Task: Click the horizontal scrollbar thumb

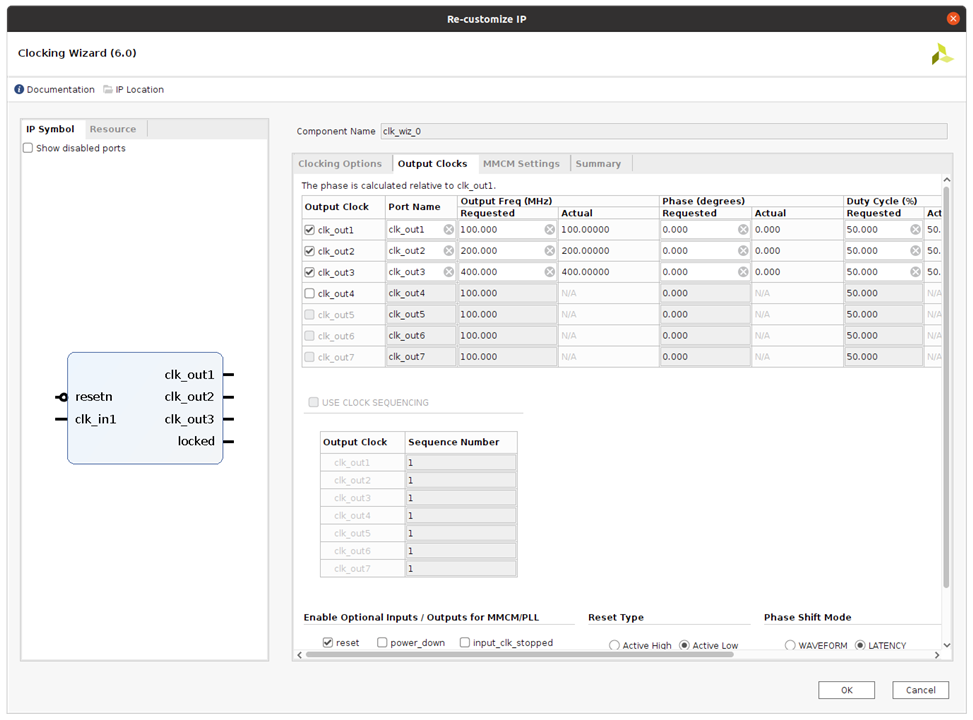Action: tap(519, 655)
